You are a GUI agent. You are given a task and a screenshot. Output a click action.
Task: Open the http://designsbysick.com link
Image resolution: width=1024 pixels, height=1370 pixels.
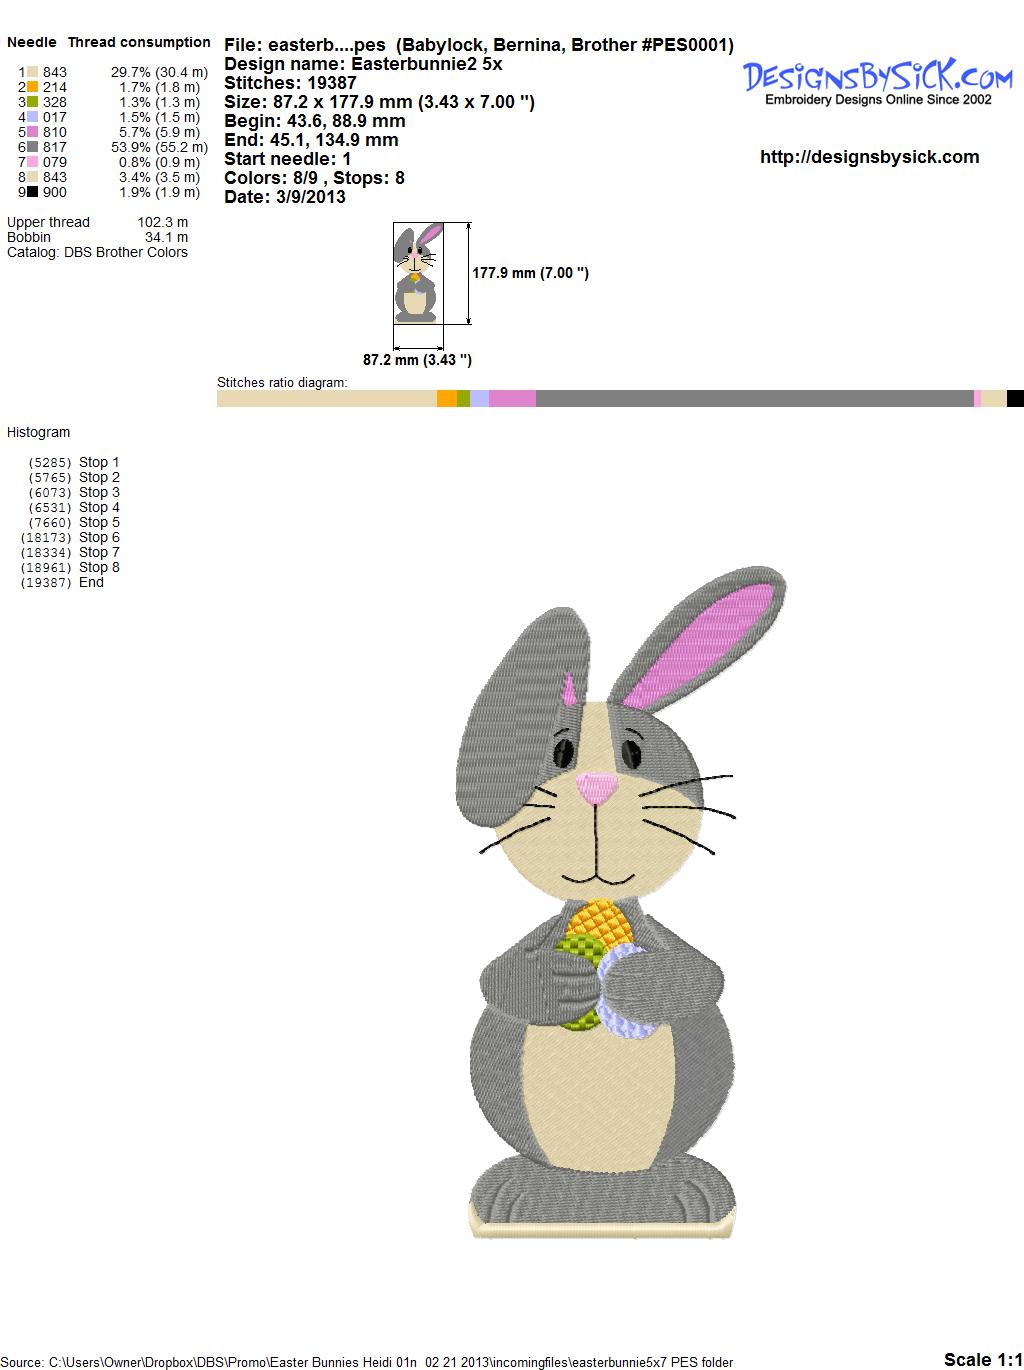tap(869, 157)
